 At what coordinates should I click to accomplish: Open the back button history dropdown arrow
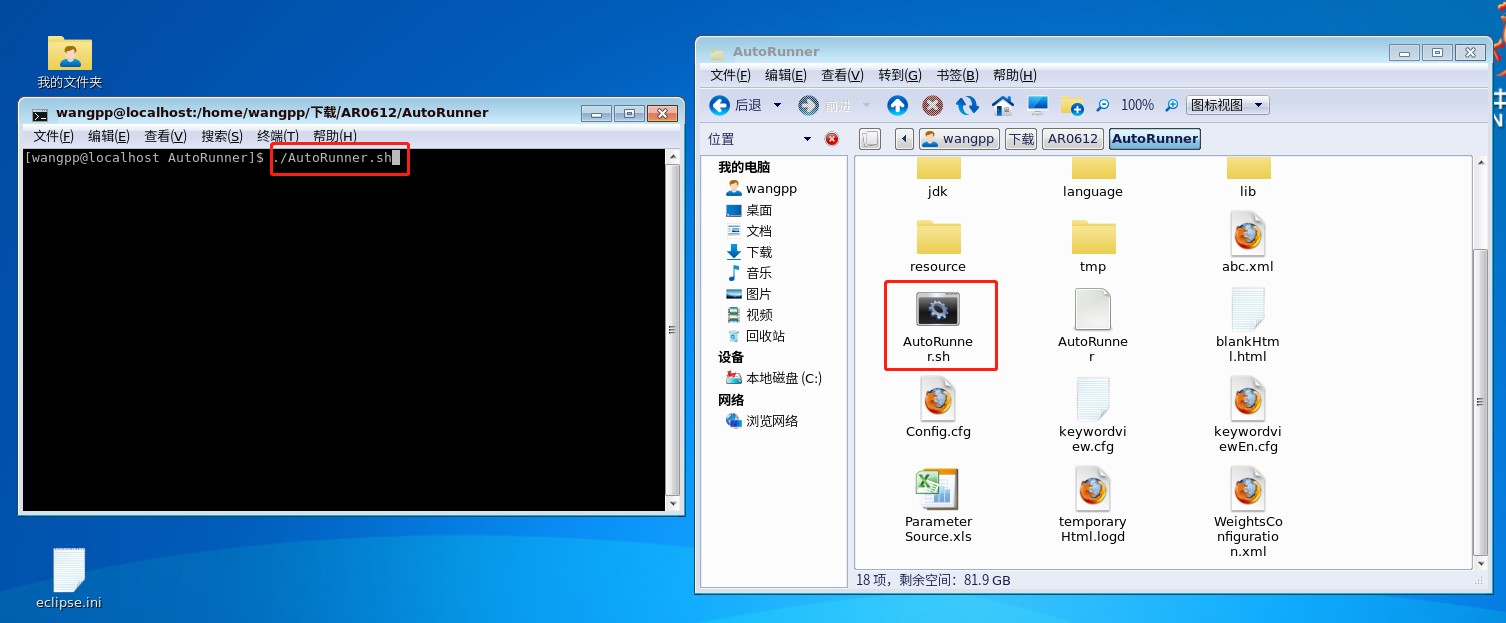pyautogui.click(x=776, y=105)
